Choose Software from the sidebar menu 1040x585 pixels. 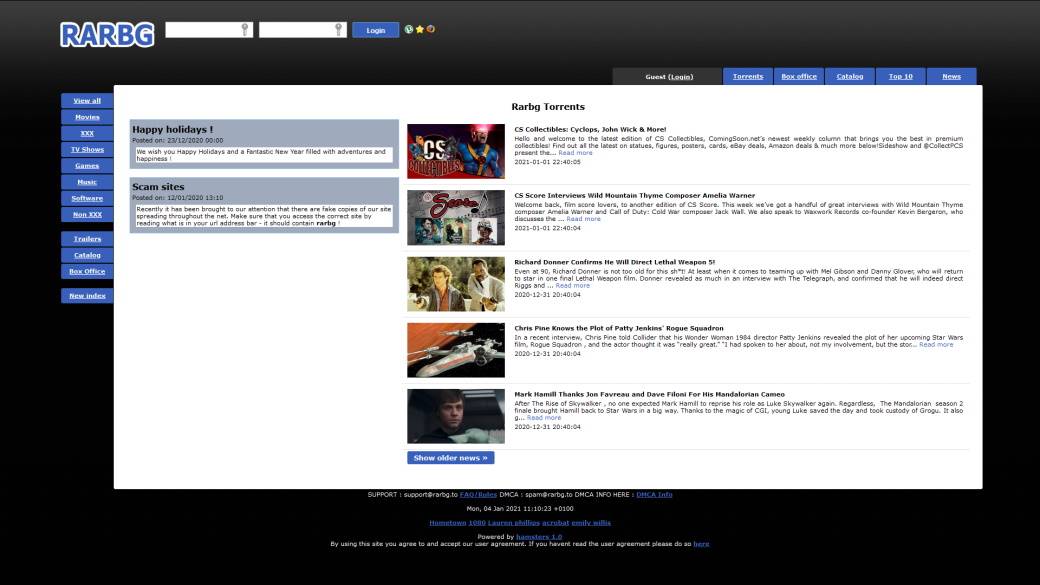[x=87, y=198]
